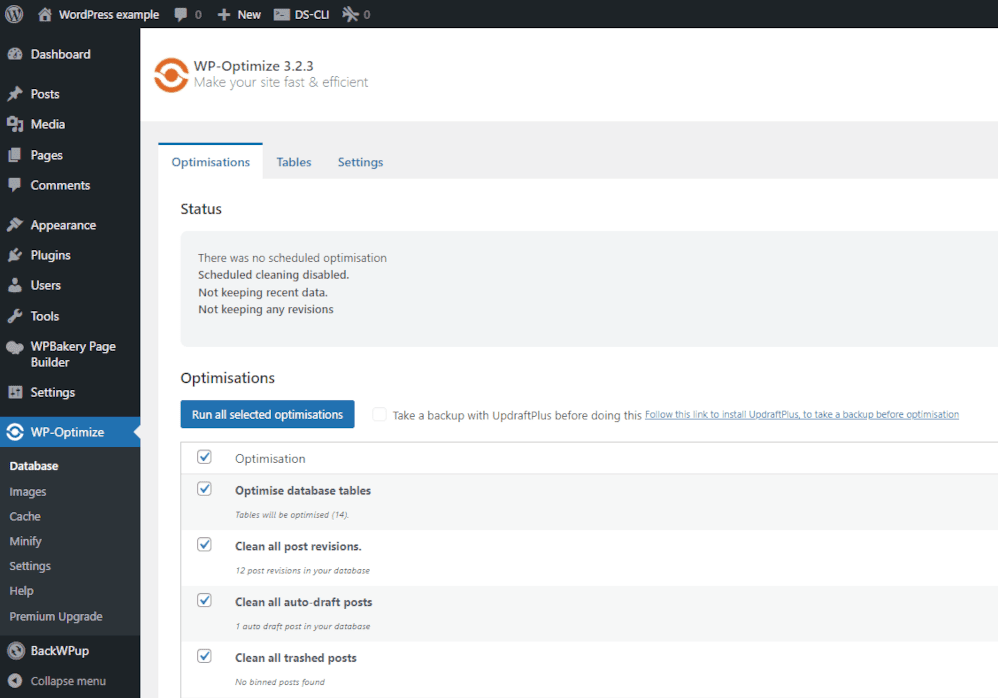The image size is (998, 698).
Task: Click the Tools wrench icon
Action: pos(15,316)
